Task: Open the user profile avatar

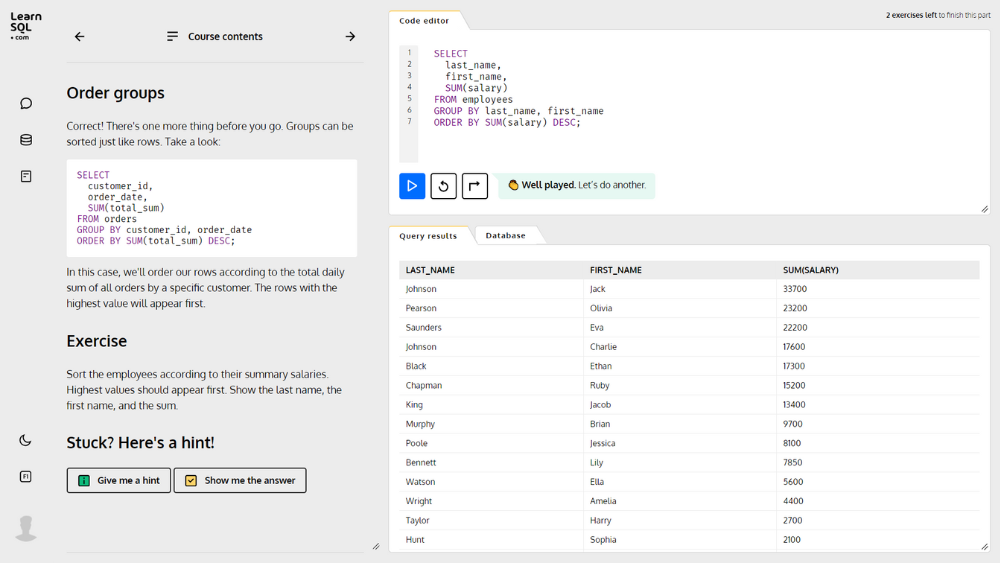Action: point(26,528)
